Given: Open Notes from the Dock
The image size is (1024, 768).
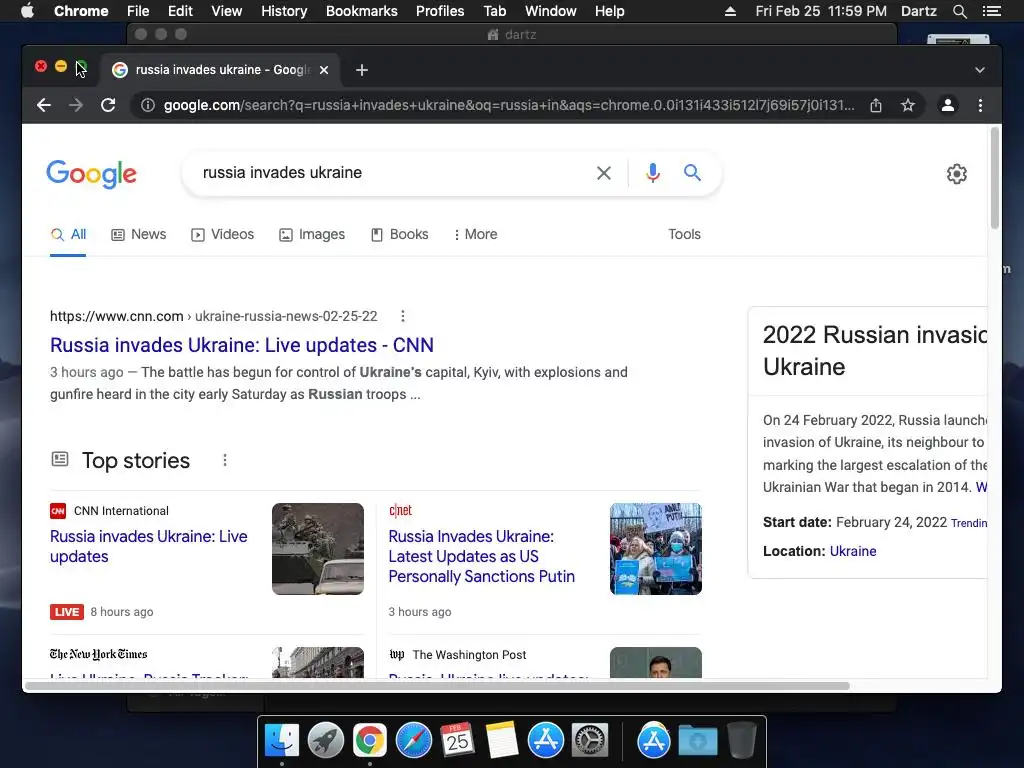Looking at the screenshot, I should pyautogui.click(x=502, y=740).
